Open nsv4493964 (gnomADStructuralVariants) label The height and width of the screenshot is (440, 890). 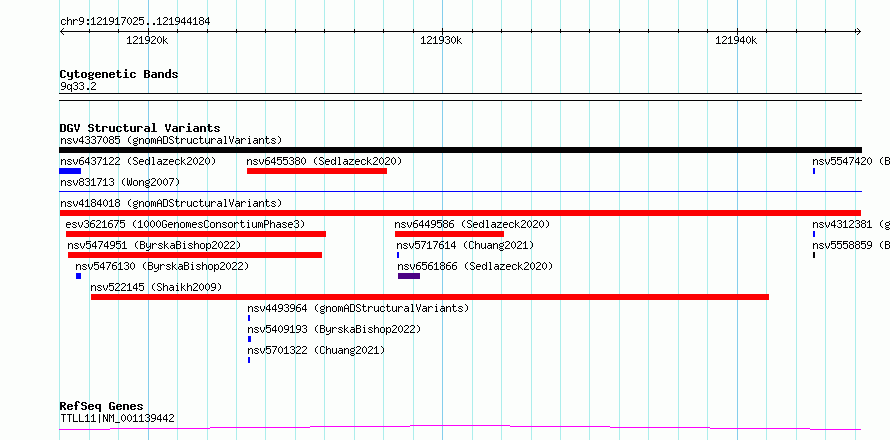click(358, 308)
